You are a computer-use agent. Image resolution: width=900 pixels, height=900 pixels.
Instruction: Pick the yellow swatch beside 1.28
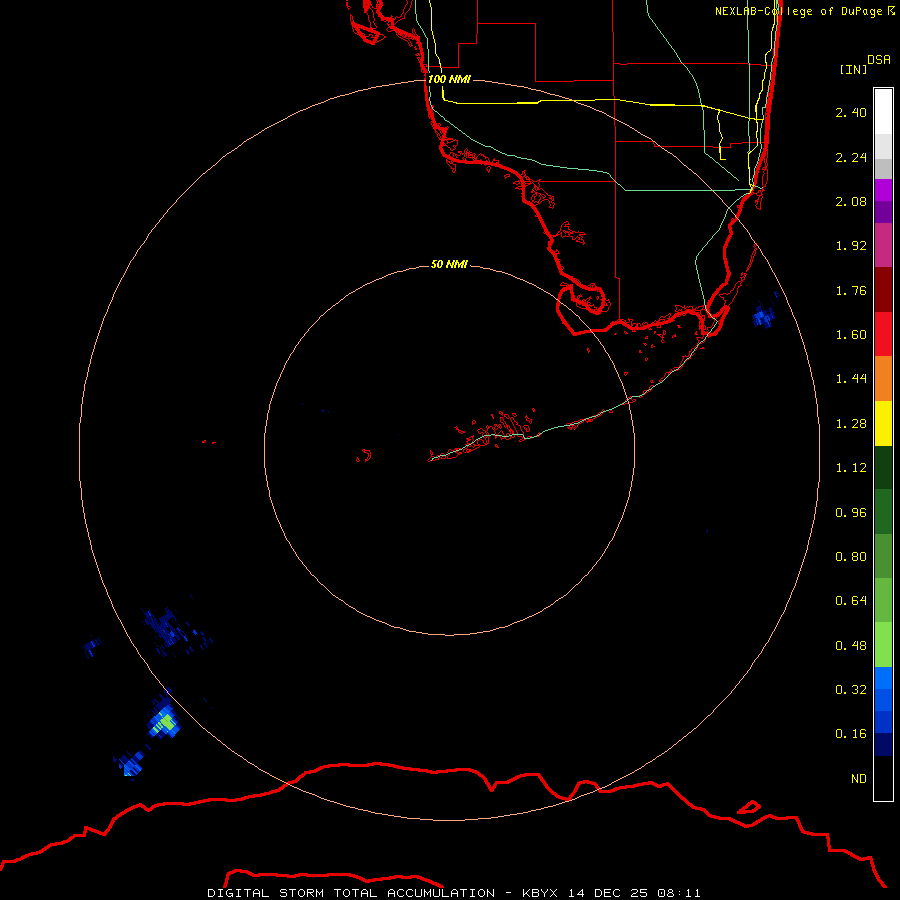coord(883,423)
